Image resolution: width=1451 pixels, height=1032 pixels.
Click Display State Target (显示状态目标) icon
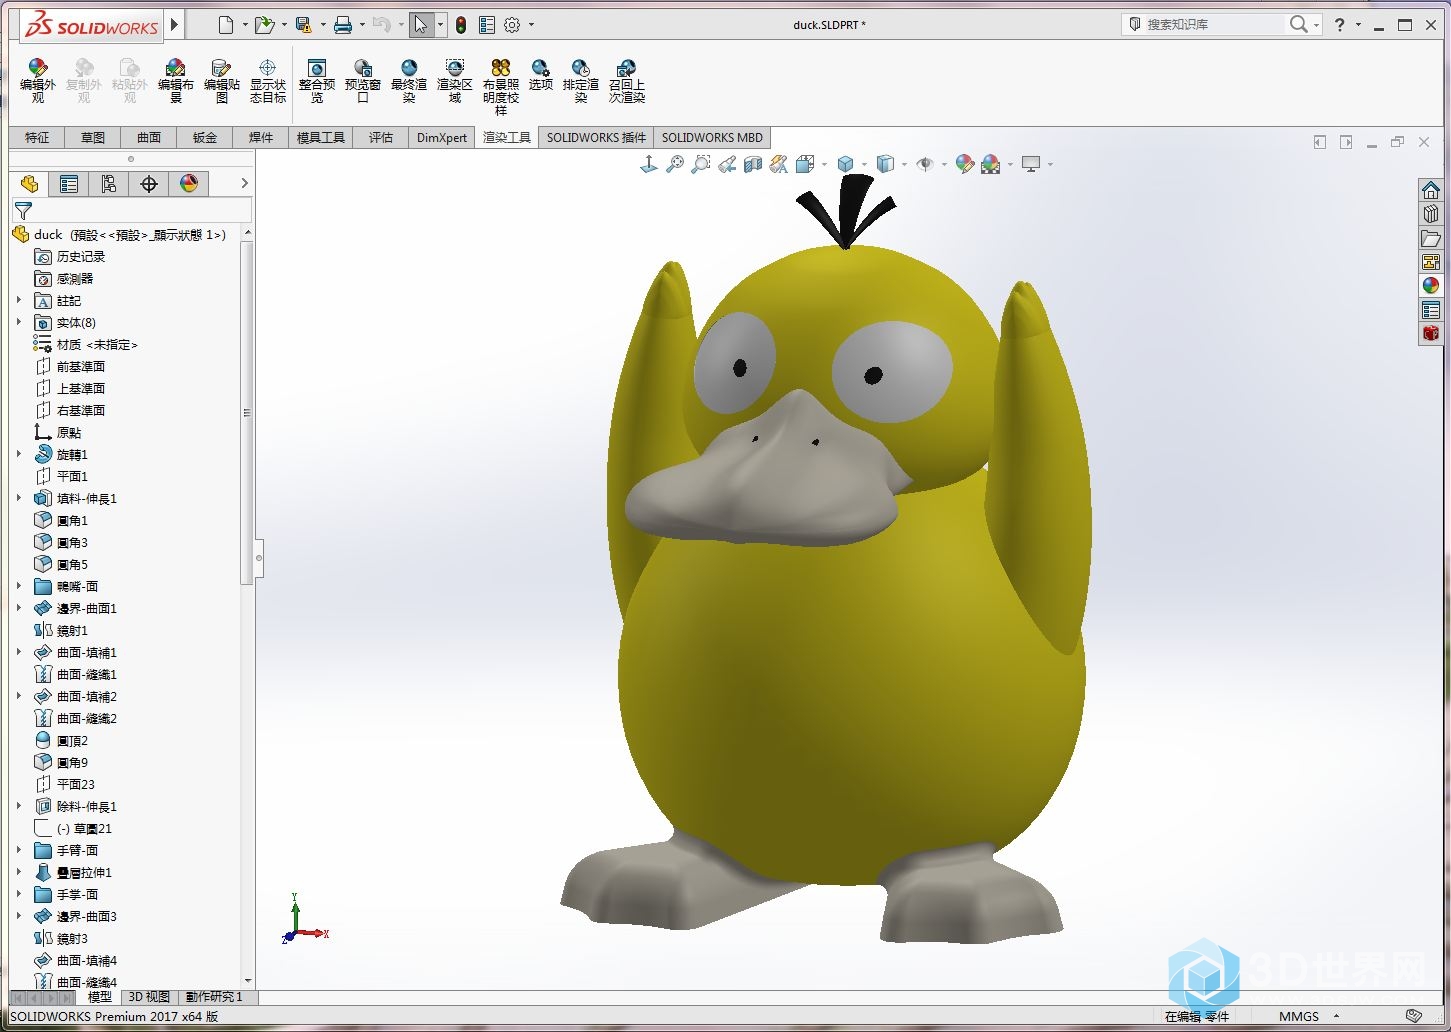point(267,80)
